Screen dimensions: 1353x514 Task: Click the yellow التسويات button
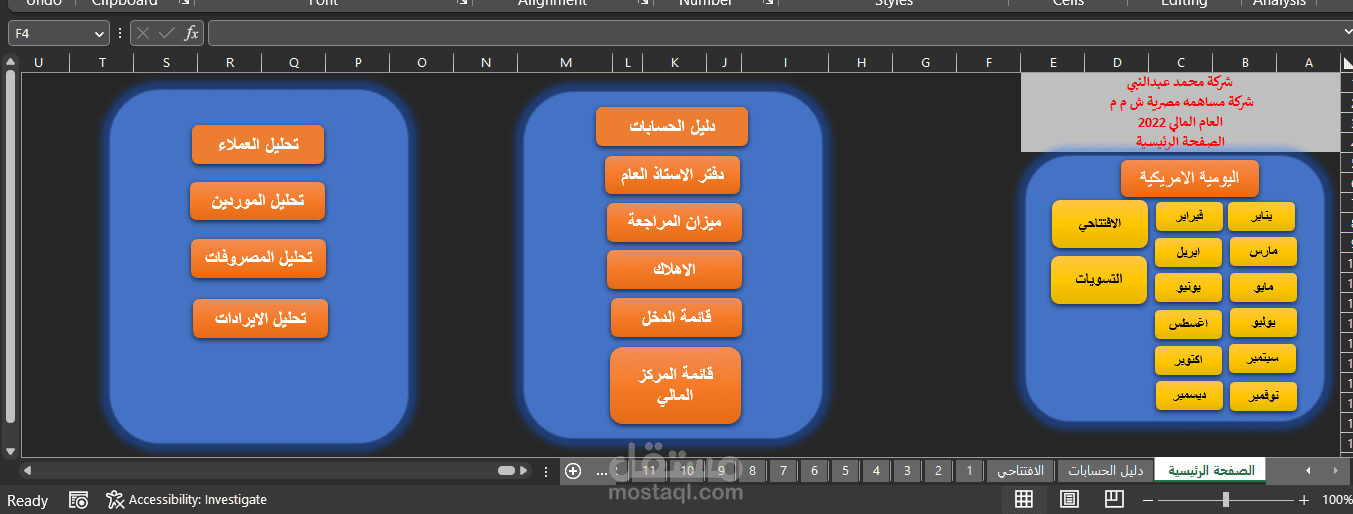tap(1098, 280)
